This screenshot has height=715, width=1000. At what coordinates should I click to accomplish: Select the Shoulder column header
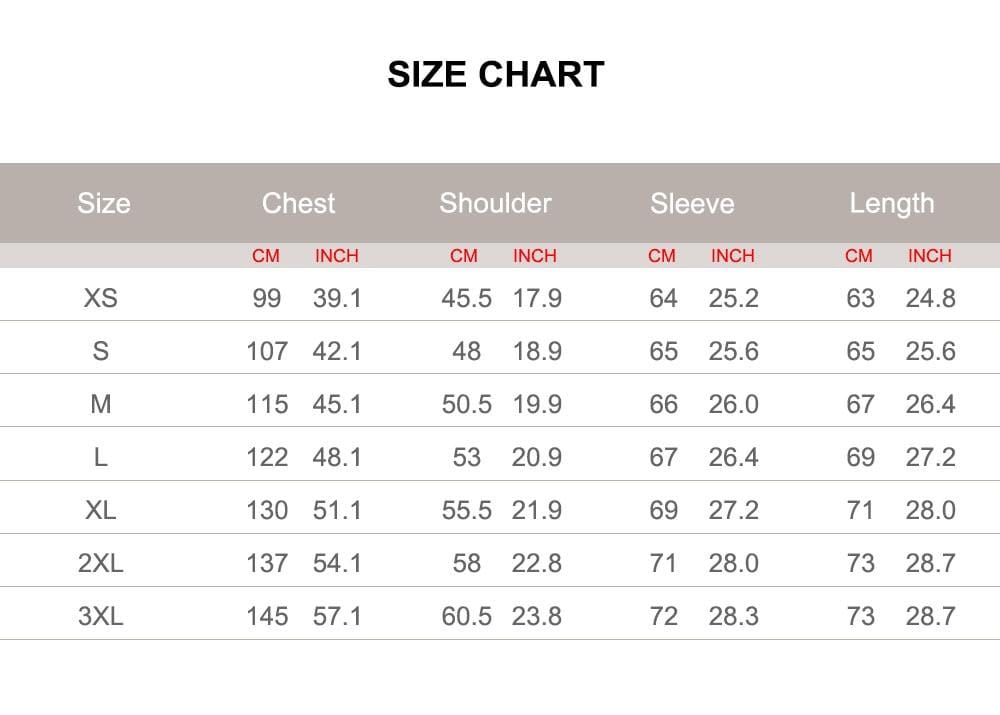pyautogui.click(x=495, y=203)
